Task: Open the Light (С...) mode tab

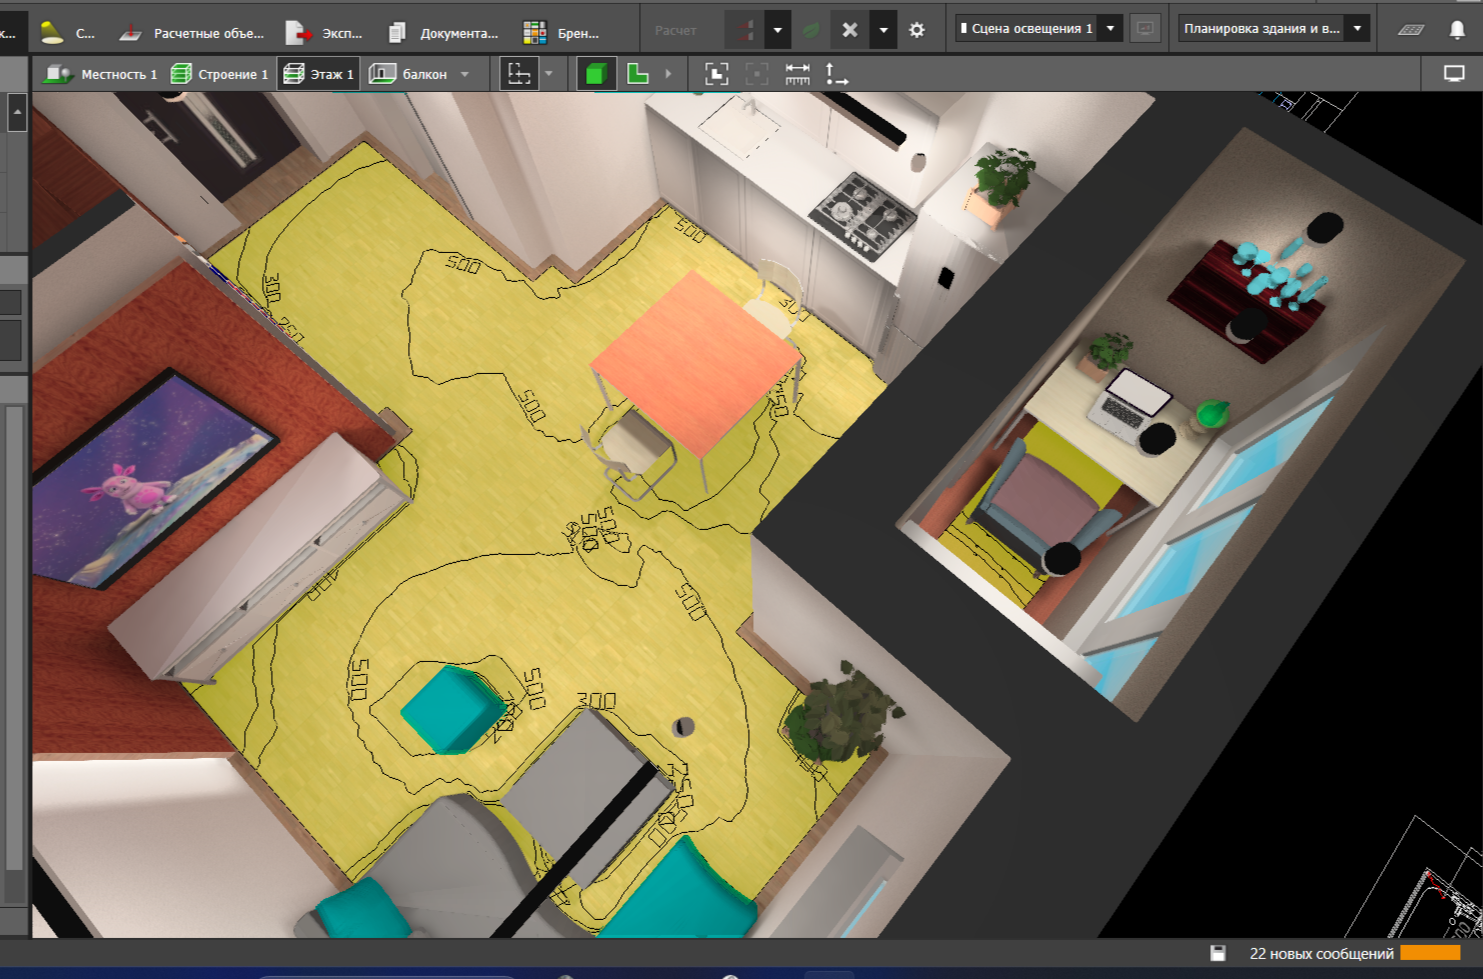Action: 67,33
